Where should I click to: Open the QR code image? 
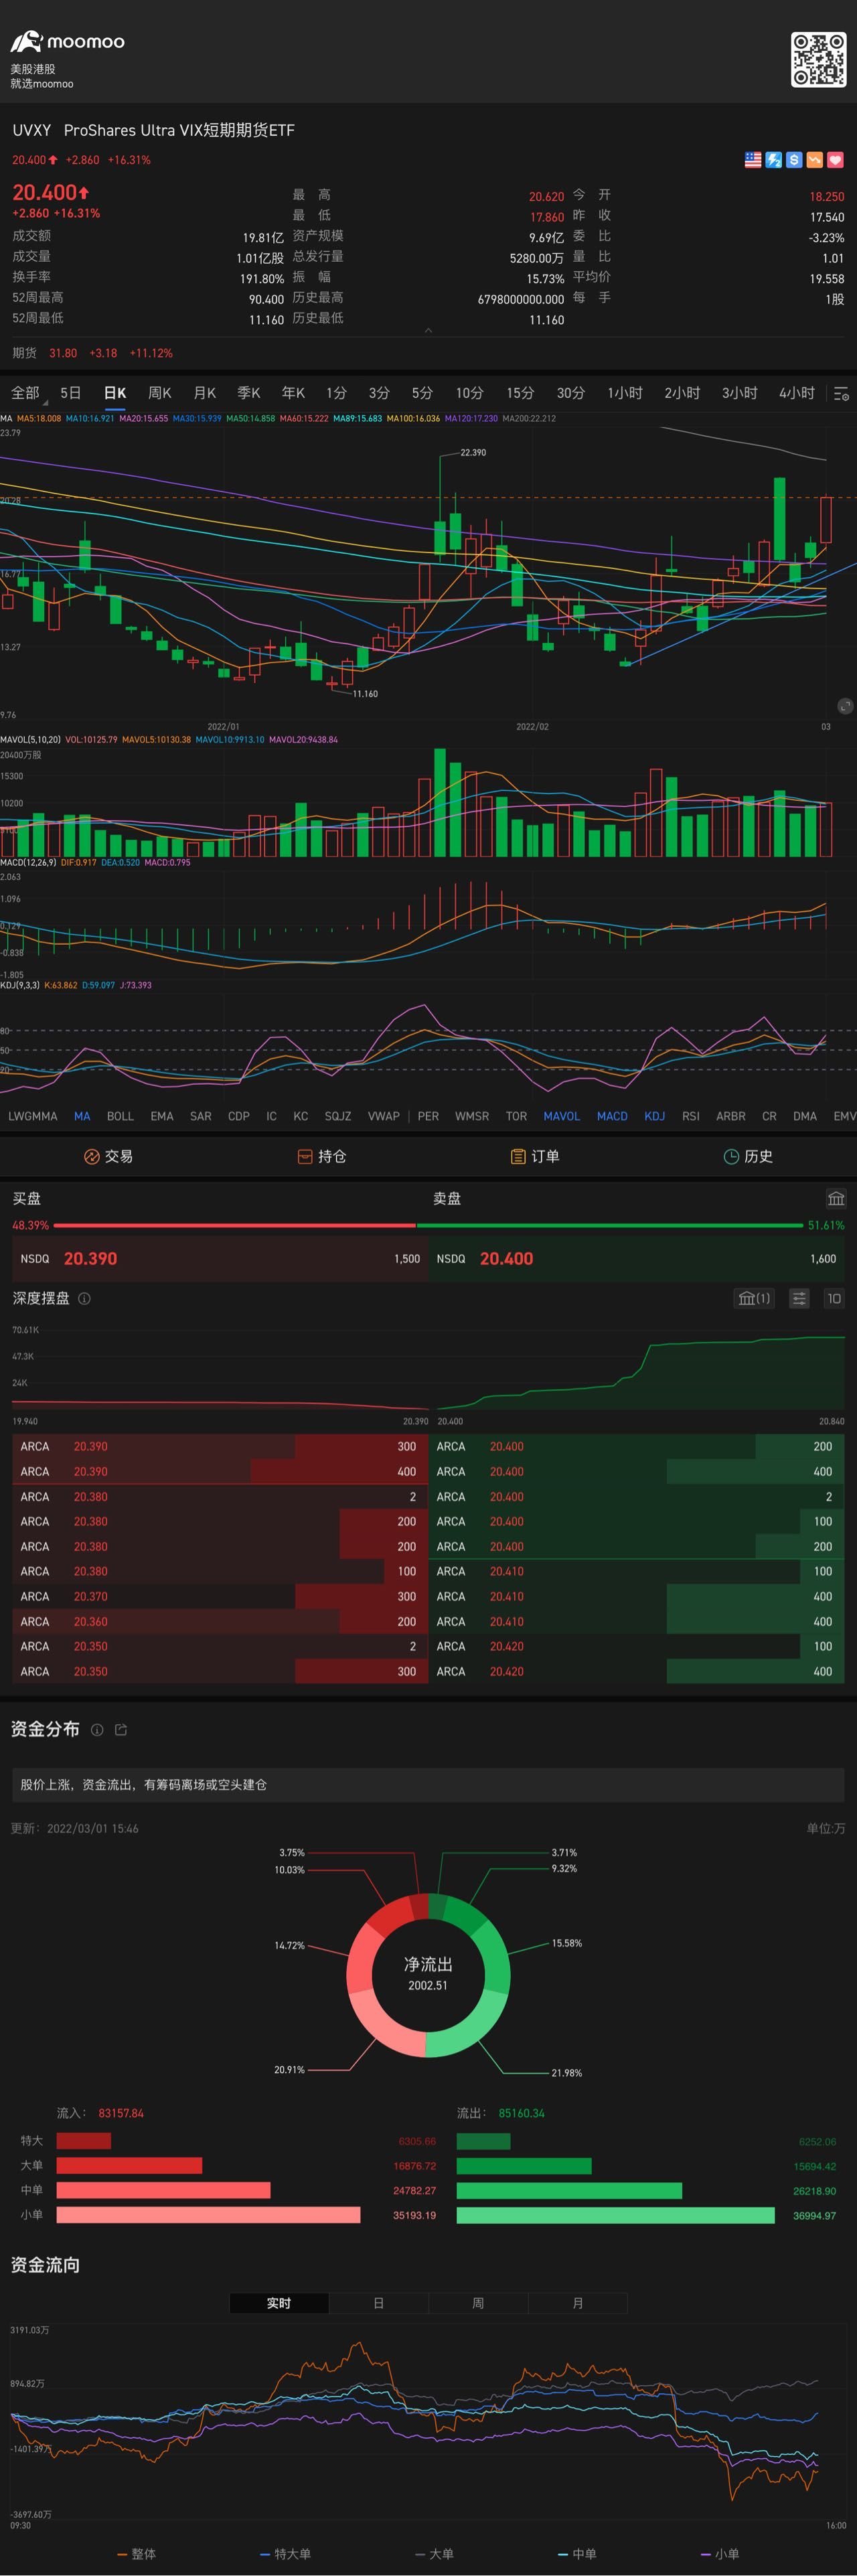[x=818, y=59]
